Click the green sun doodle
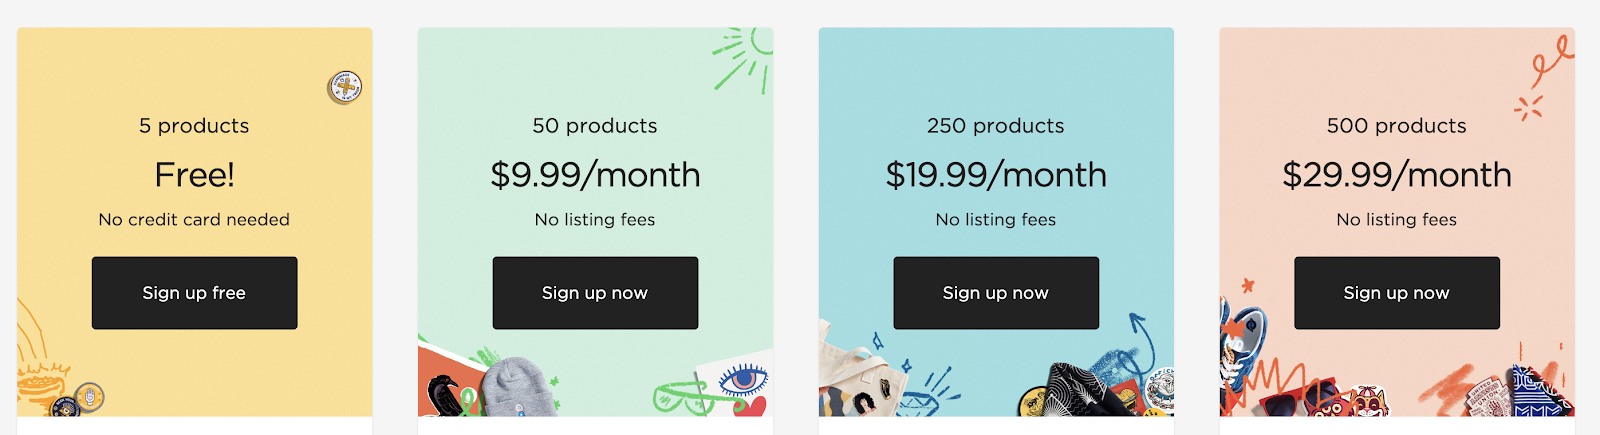The image size is (1600, 435). [744, 60]
